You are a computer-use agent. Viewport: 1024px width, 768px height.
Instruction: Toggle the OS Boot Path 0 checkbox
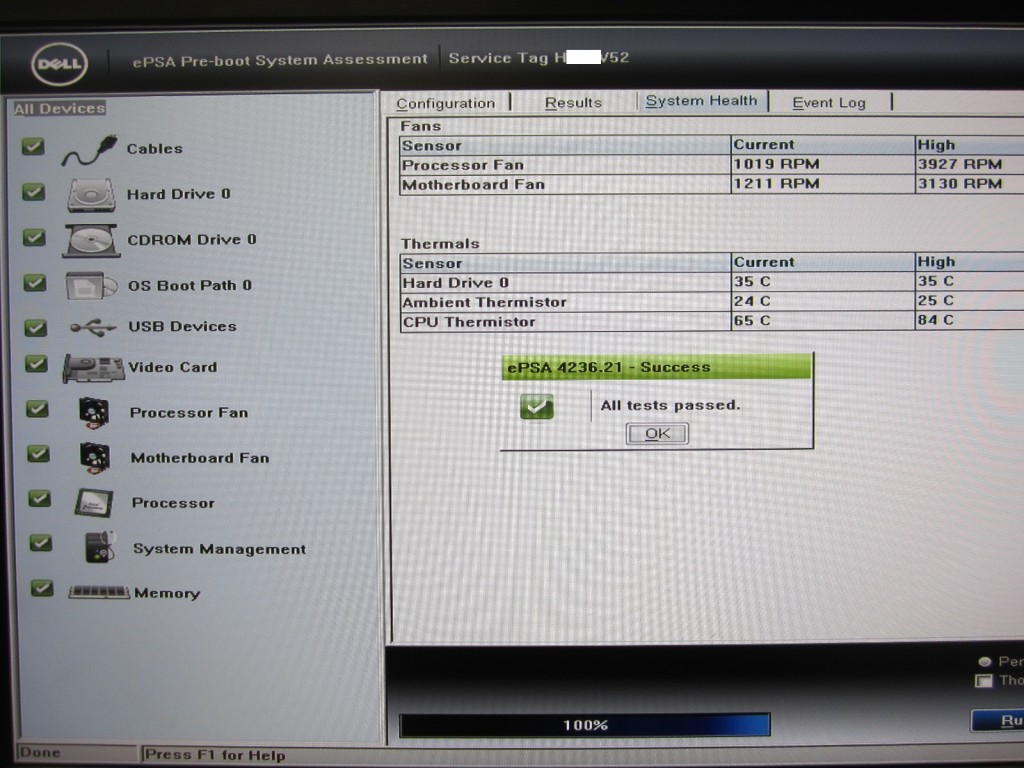coord(35,283)
